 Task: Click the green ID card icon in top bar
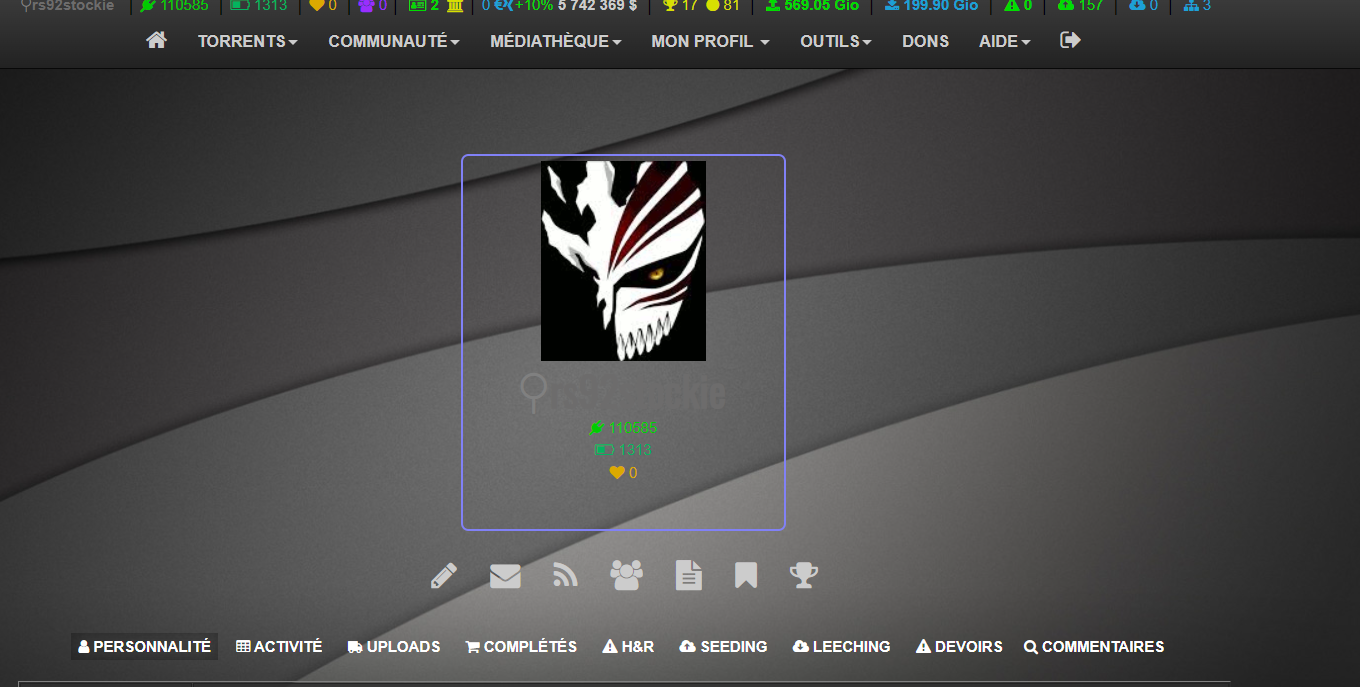coord(417,6)
